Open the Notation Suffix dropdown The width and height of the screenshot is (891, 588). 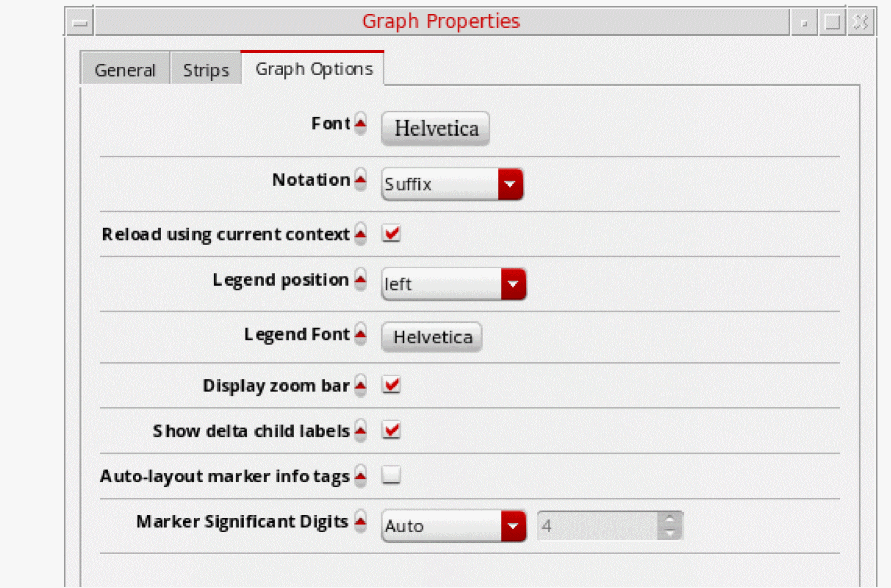point(452,184)
